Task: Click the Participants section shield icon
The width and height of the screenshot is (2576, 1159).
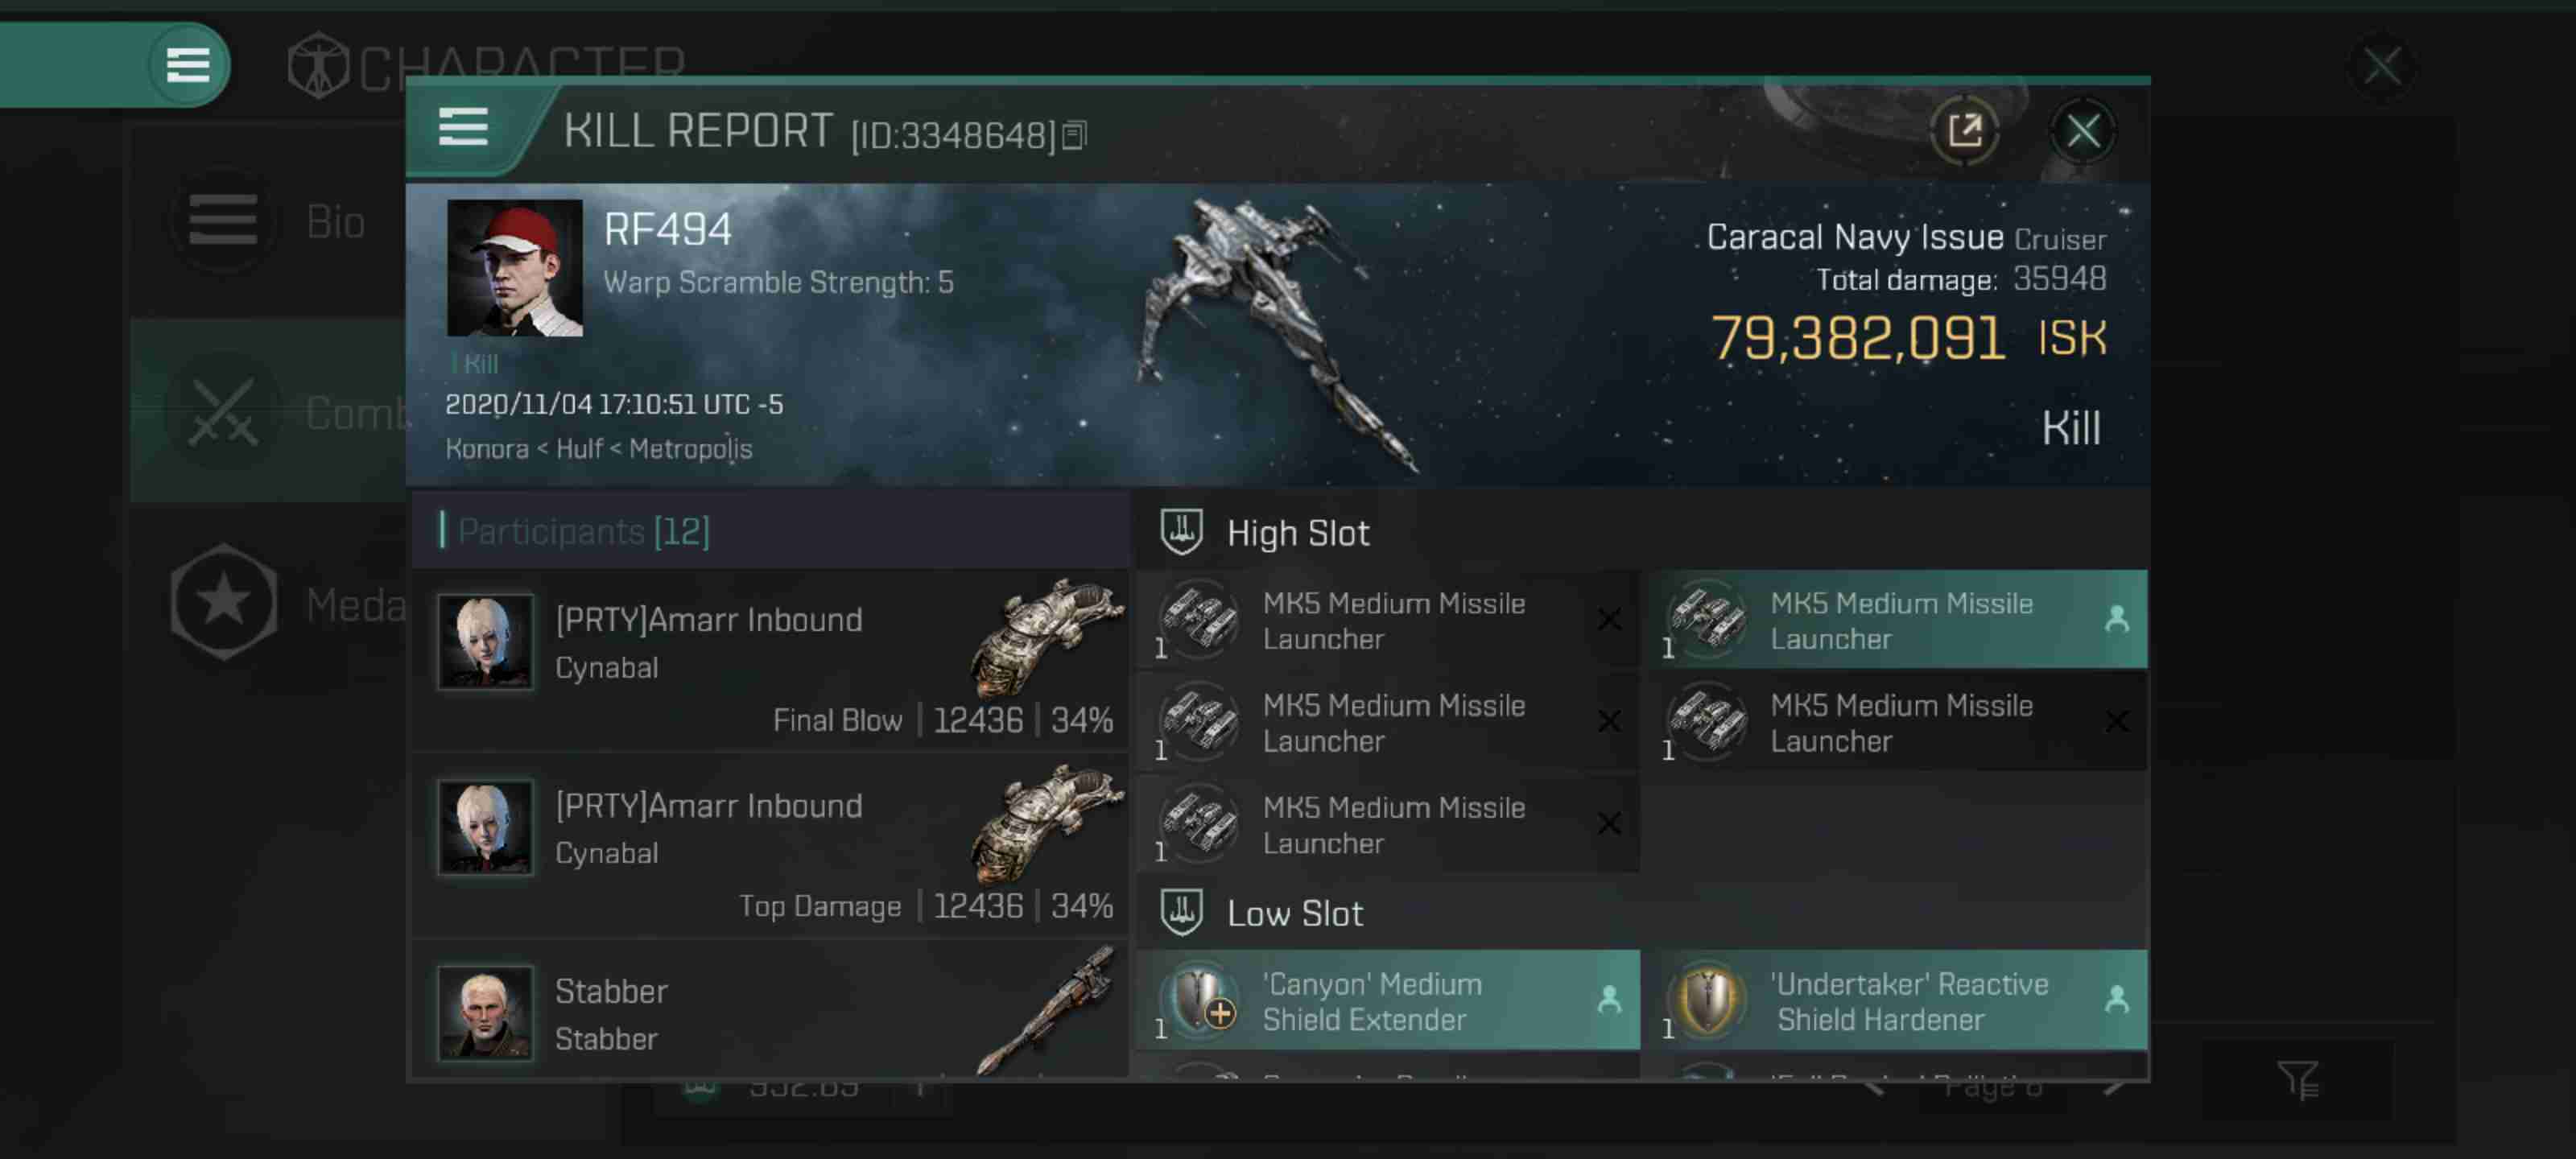Action: [1179, 532]
